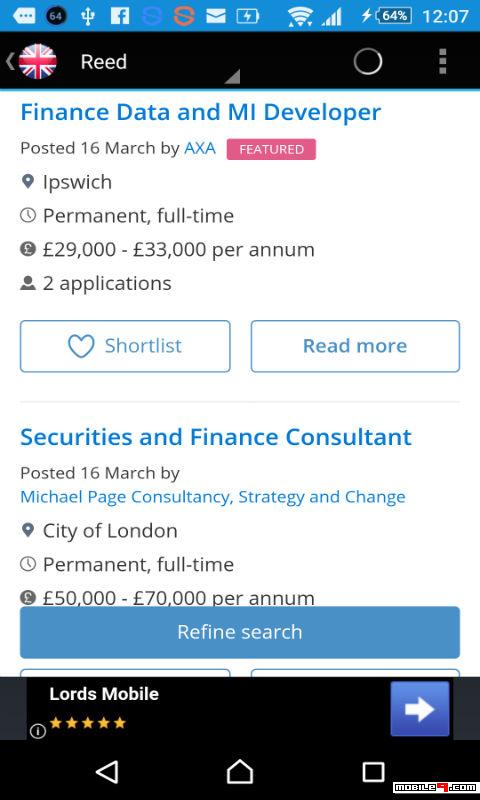Open the AXA company link
Image resolution: width=480 pixels, height=800 pixels.
point(199,148)
